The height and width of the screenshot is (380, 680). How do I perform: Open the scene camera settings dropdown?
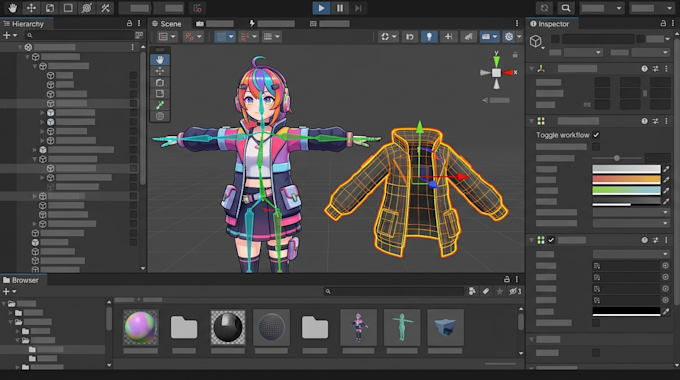(489, 37)
